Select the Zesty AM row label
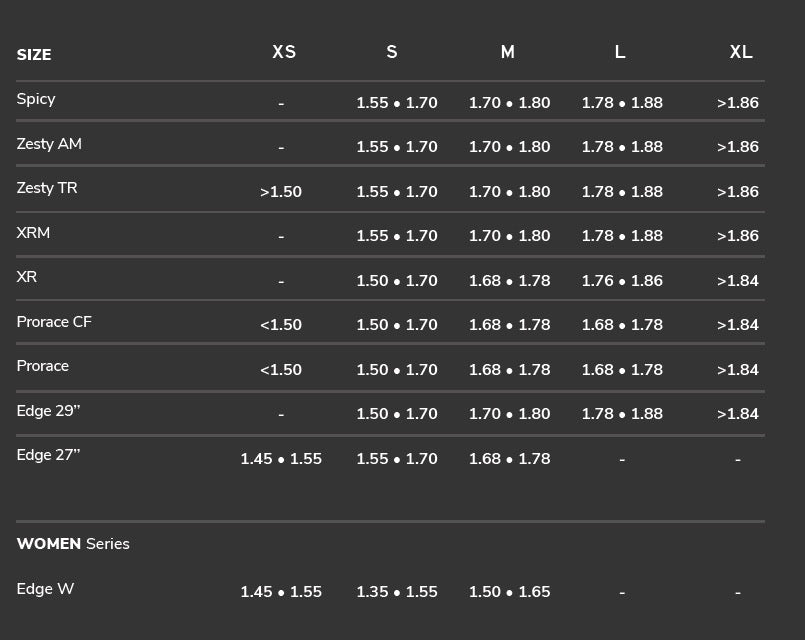Image resolution: width=805 pixels, height=640 pixels. (49, 144)
